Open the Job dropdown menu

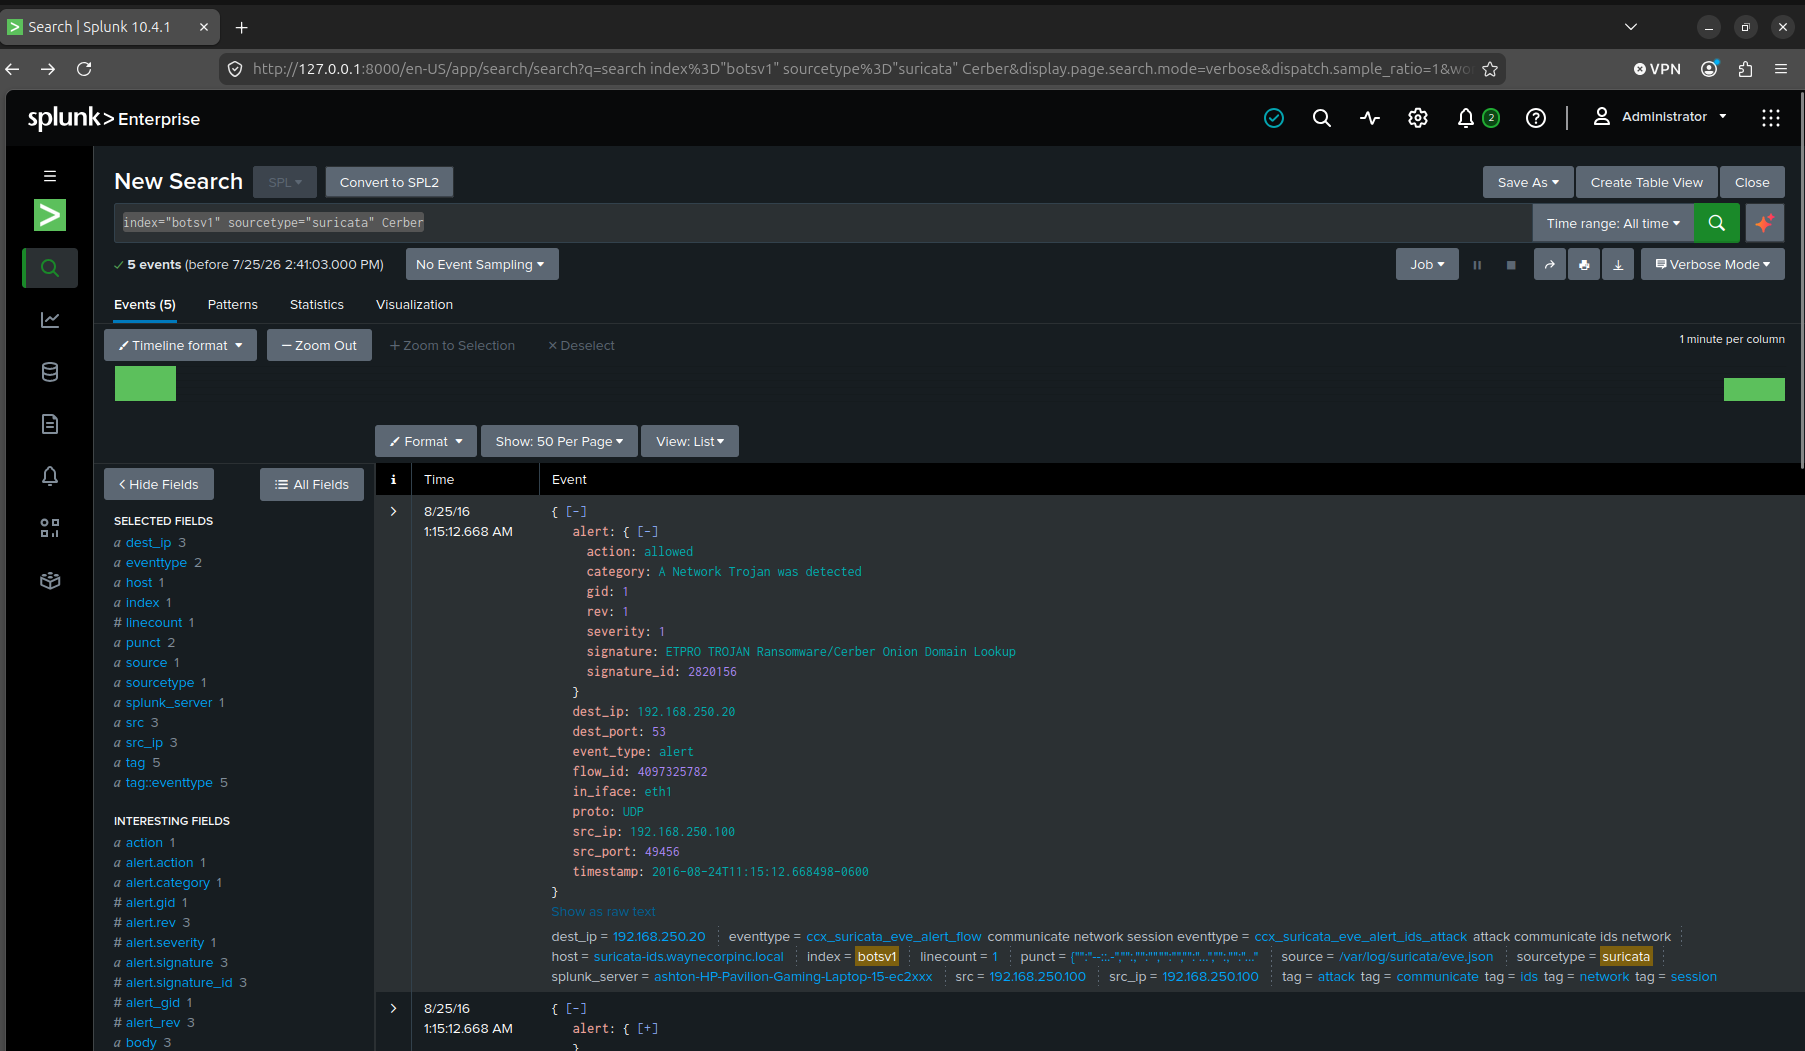coord(1427,264)
